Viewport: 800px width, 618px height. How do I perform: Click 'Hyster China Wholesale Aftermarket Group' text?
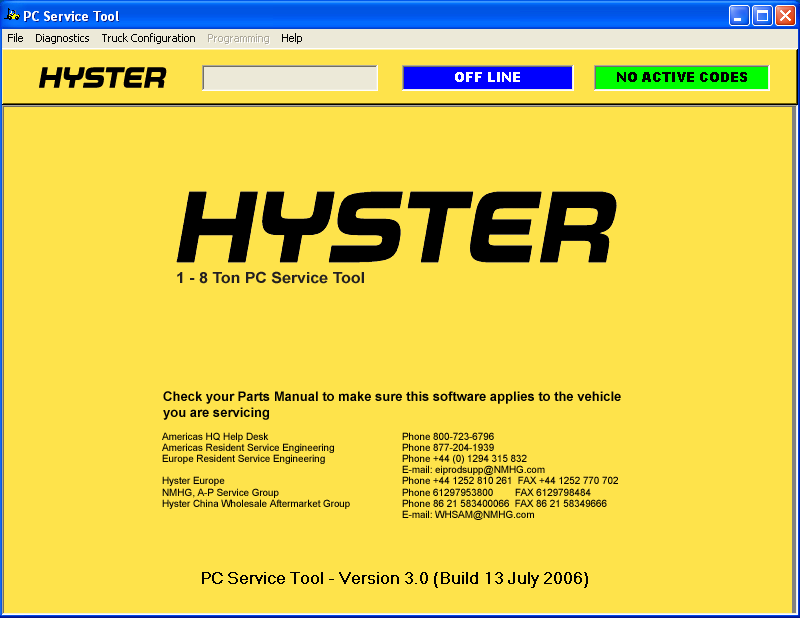coord(256,504)
